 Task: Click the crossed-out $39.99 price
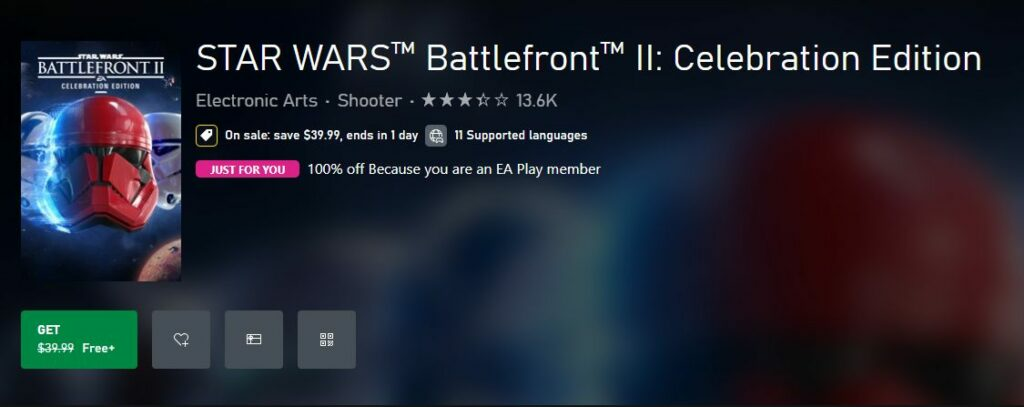coord(55,348)
